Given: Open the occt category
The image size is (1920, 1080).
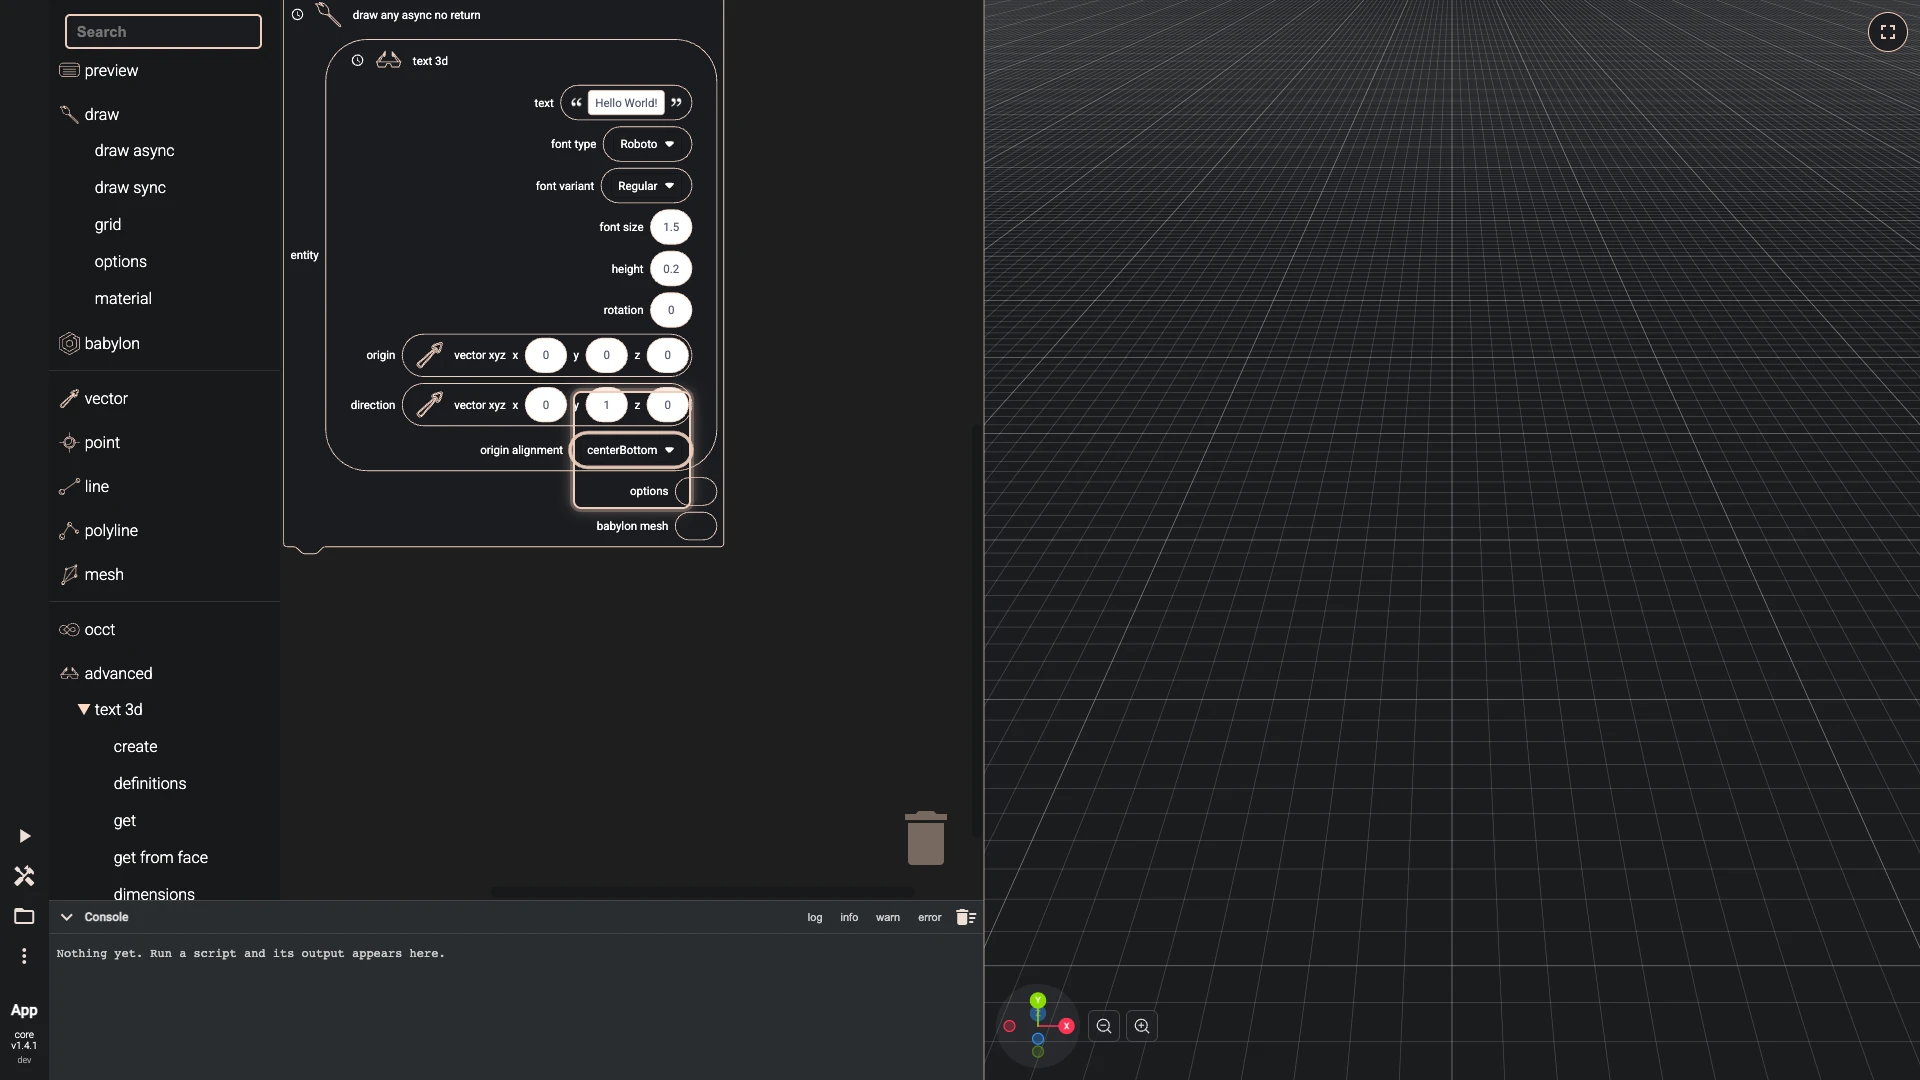Looking at the screenshot, I should click(x=100, y=630).
